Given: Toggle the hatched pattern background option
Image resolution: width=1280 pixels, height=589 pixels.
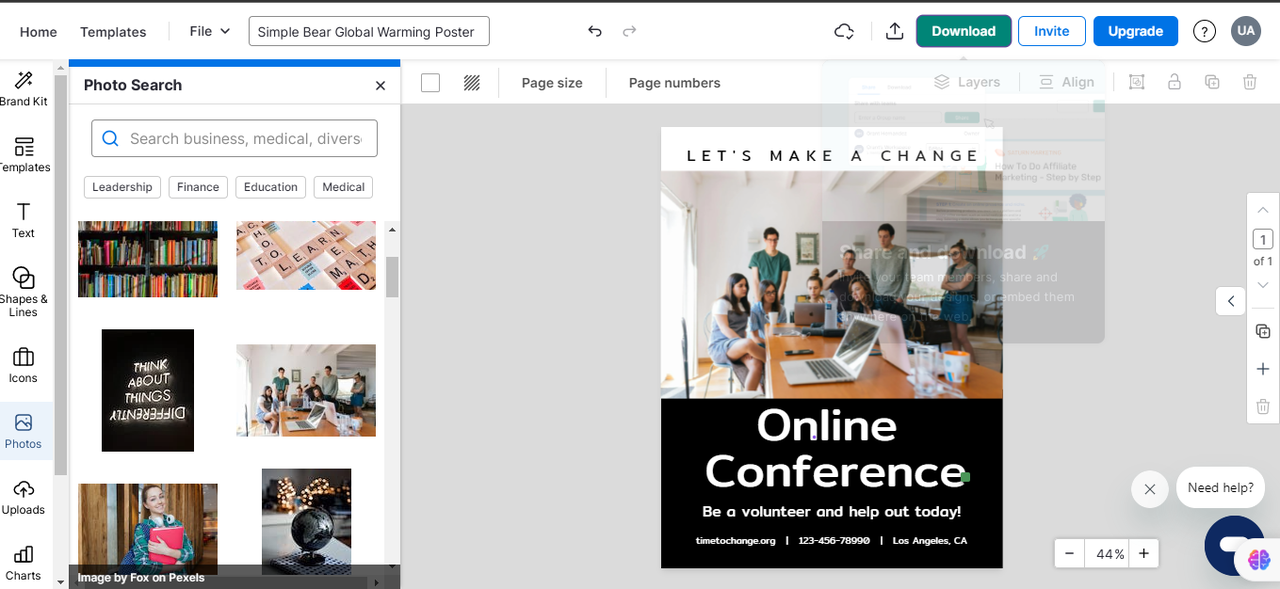Looking at the screenshot, I should click(x=472, y=83).
